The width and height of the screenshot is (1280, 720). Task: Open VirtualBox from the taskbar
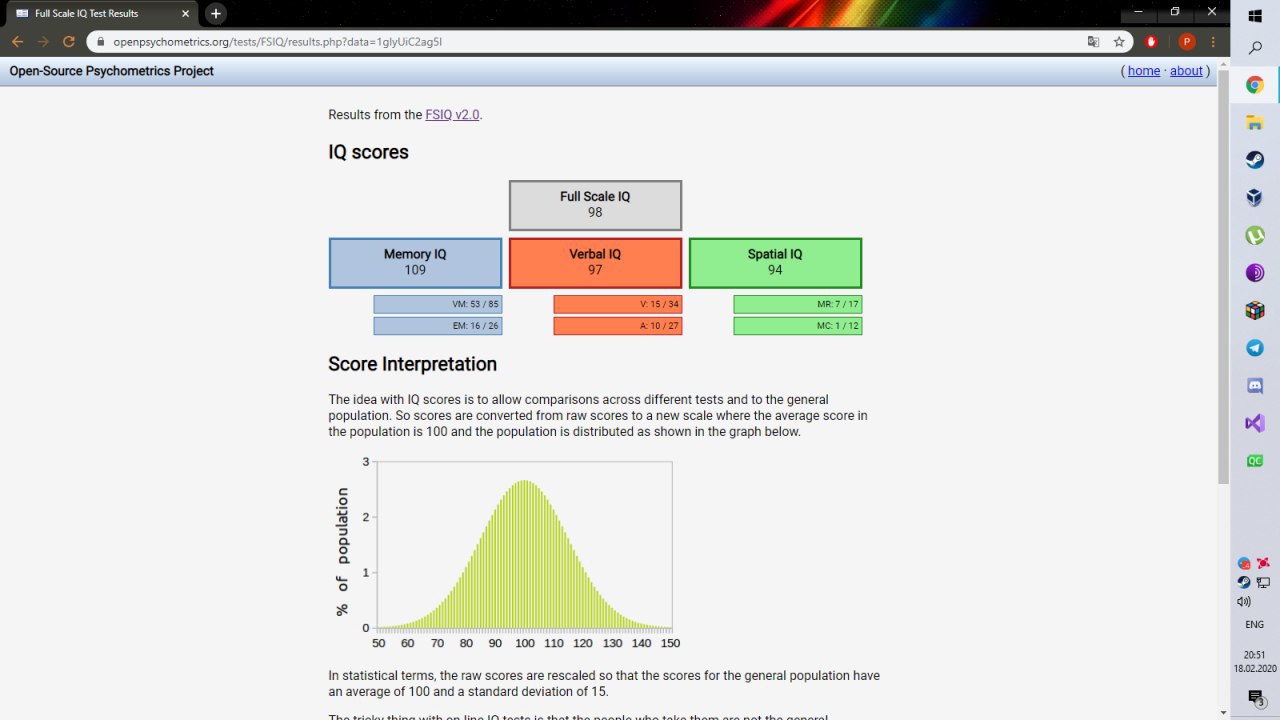pos(1255,198)
